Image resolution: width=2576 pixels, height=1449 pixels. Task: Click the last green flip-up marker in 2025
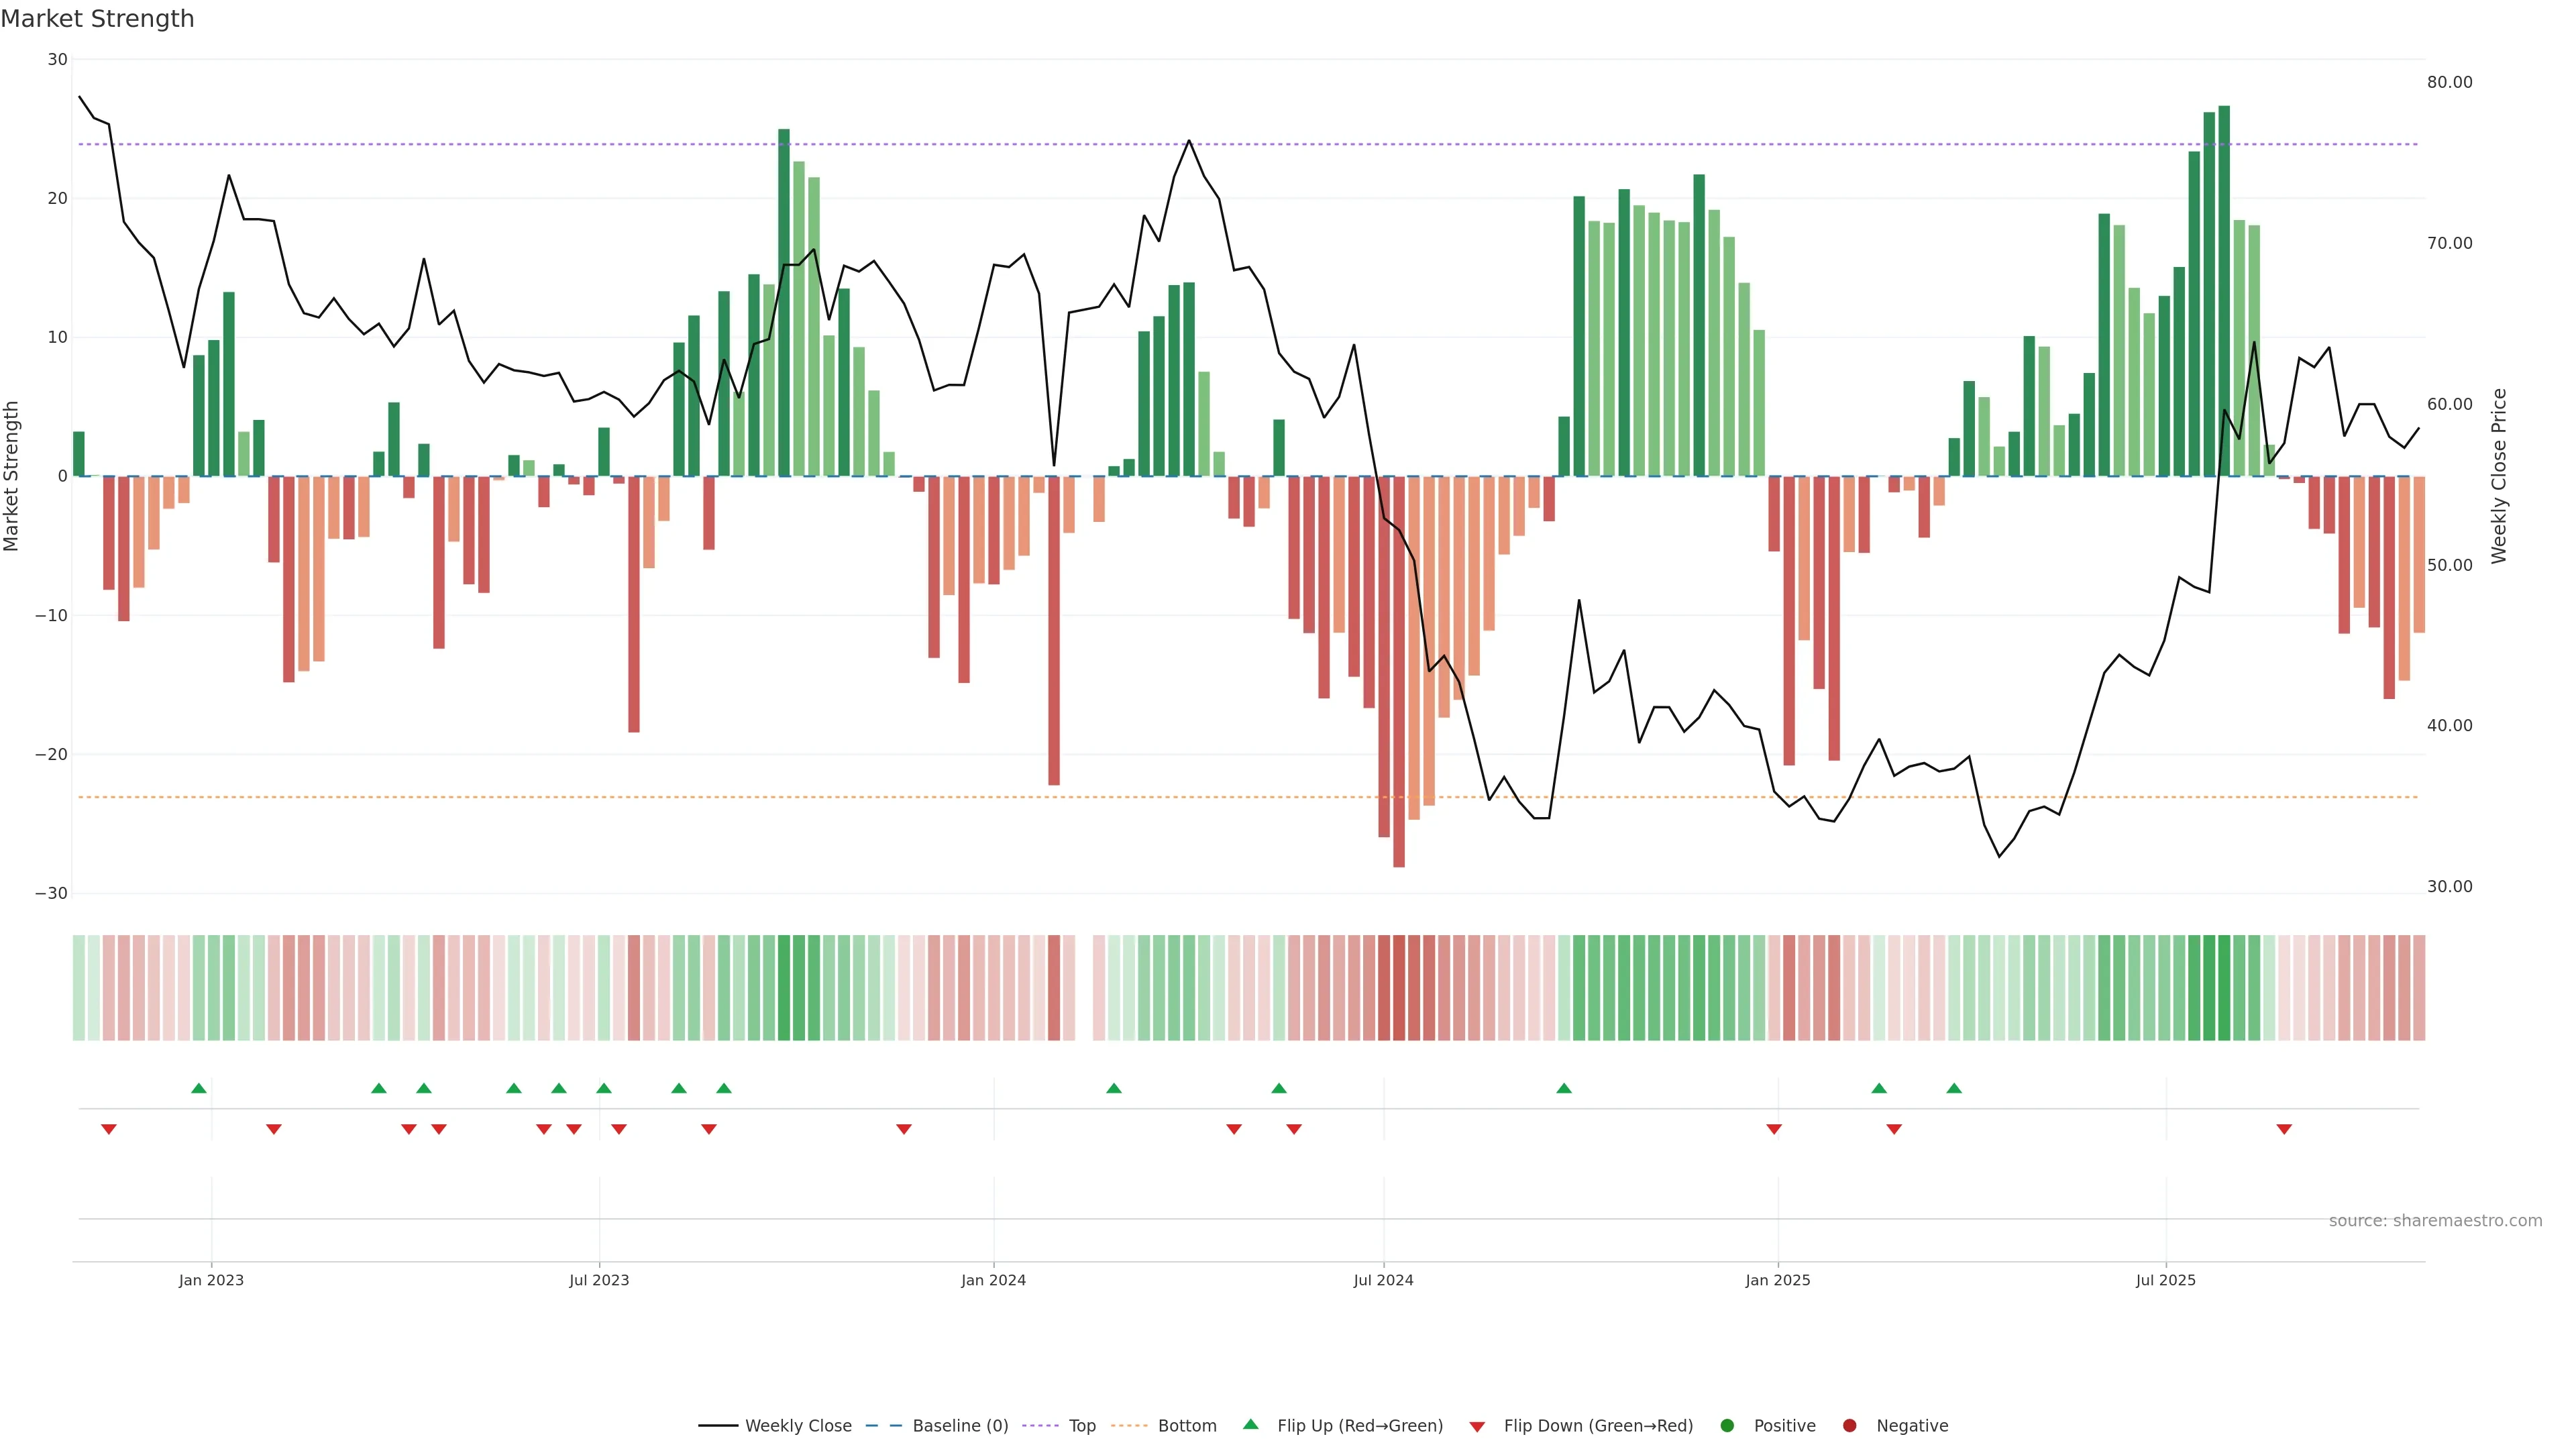pyautogui.click(x=1954, y=1088)
